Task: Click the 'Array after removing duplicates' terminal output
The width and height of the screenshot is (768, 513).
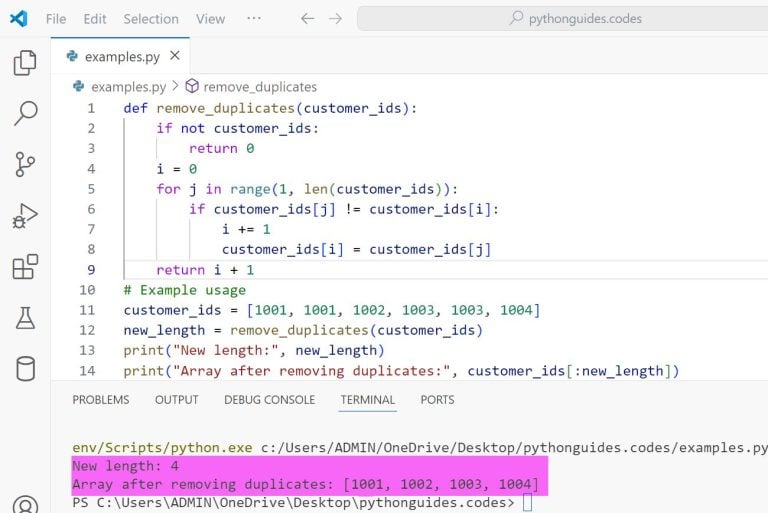Action: (x=305, y=484)
